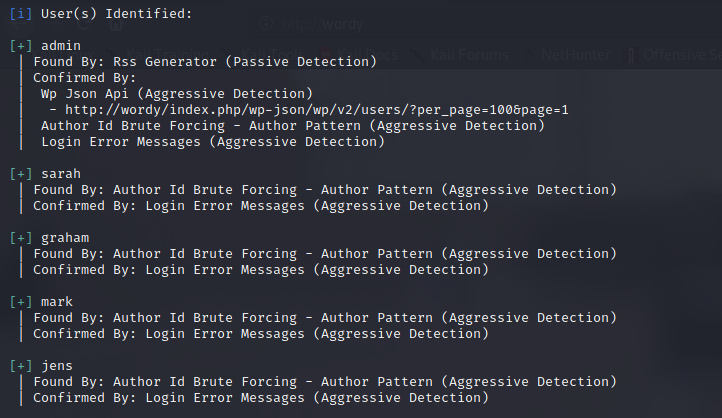Click the faint home icon in browser toolbar
This screenshot has height=418, width=722.
[116, 23]
